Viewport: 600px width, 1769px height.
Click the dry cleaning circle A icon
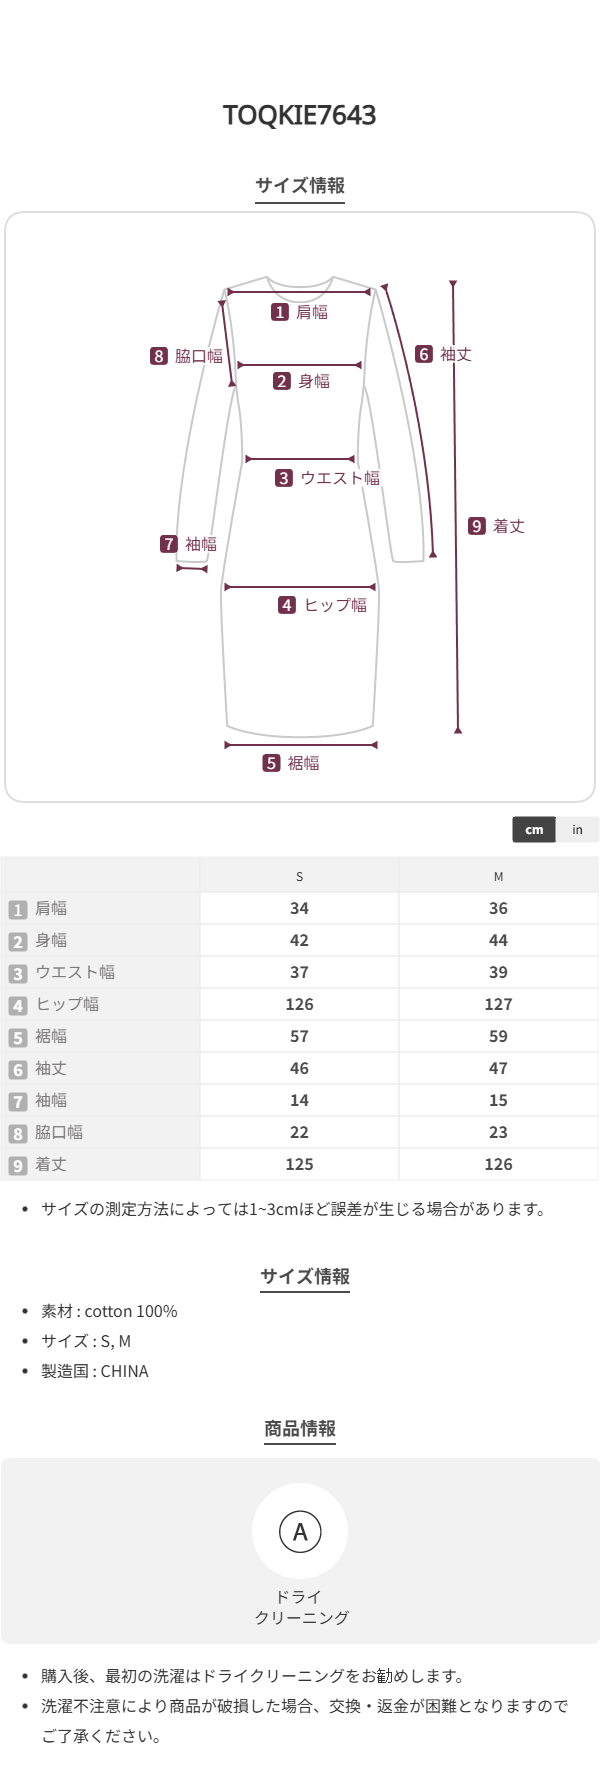pos(300,1531)
